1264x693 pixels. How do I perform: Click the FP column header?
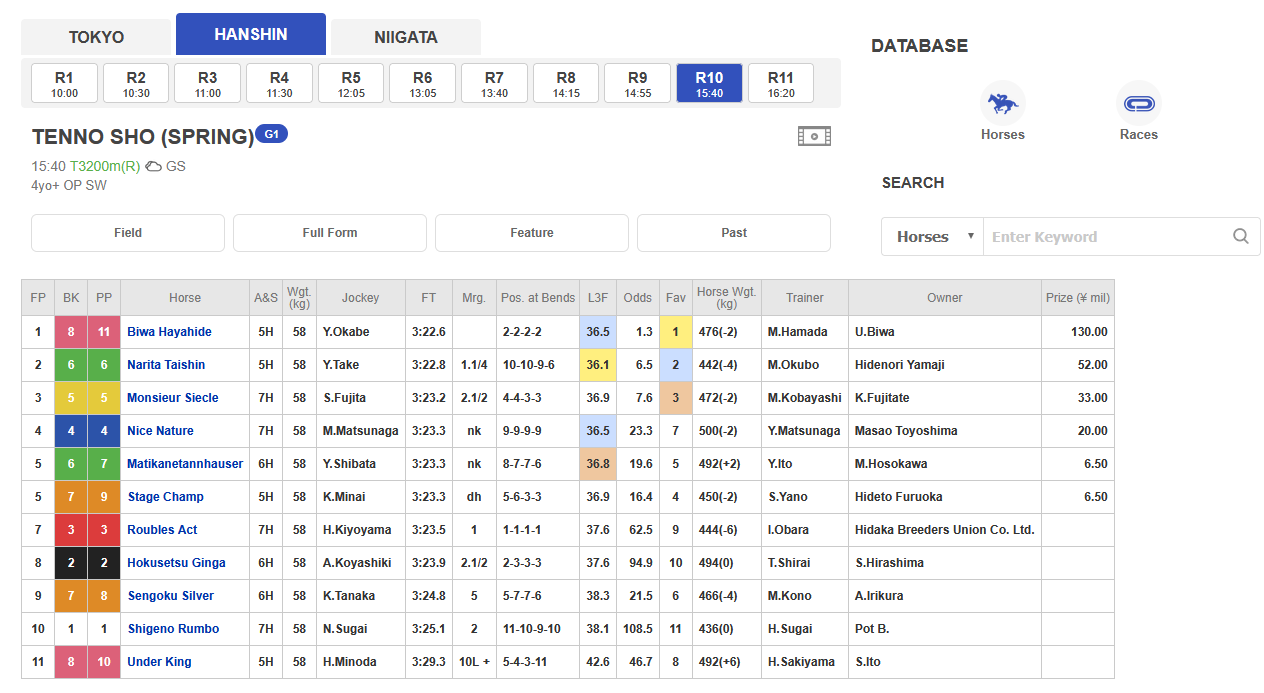pos(38,298)
